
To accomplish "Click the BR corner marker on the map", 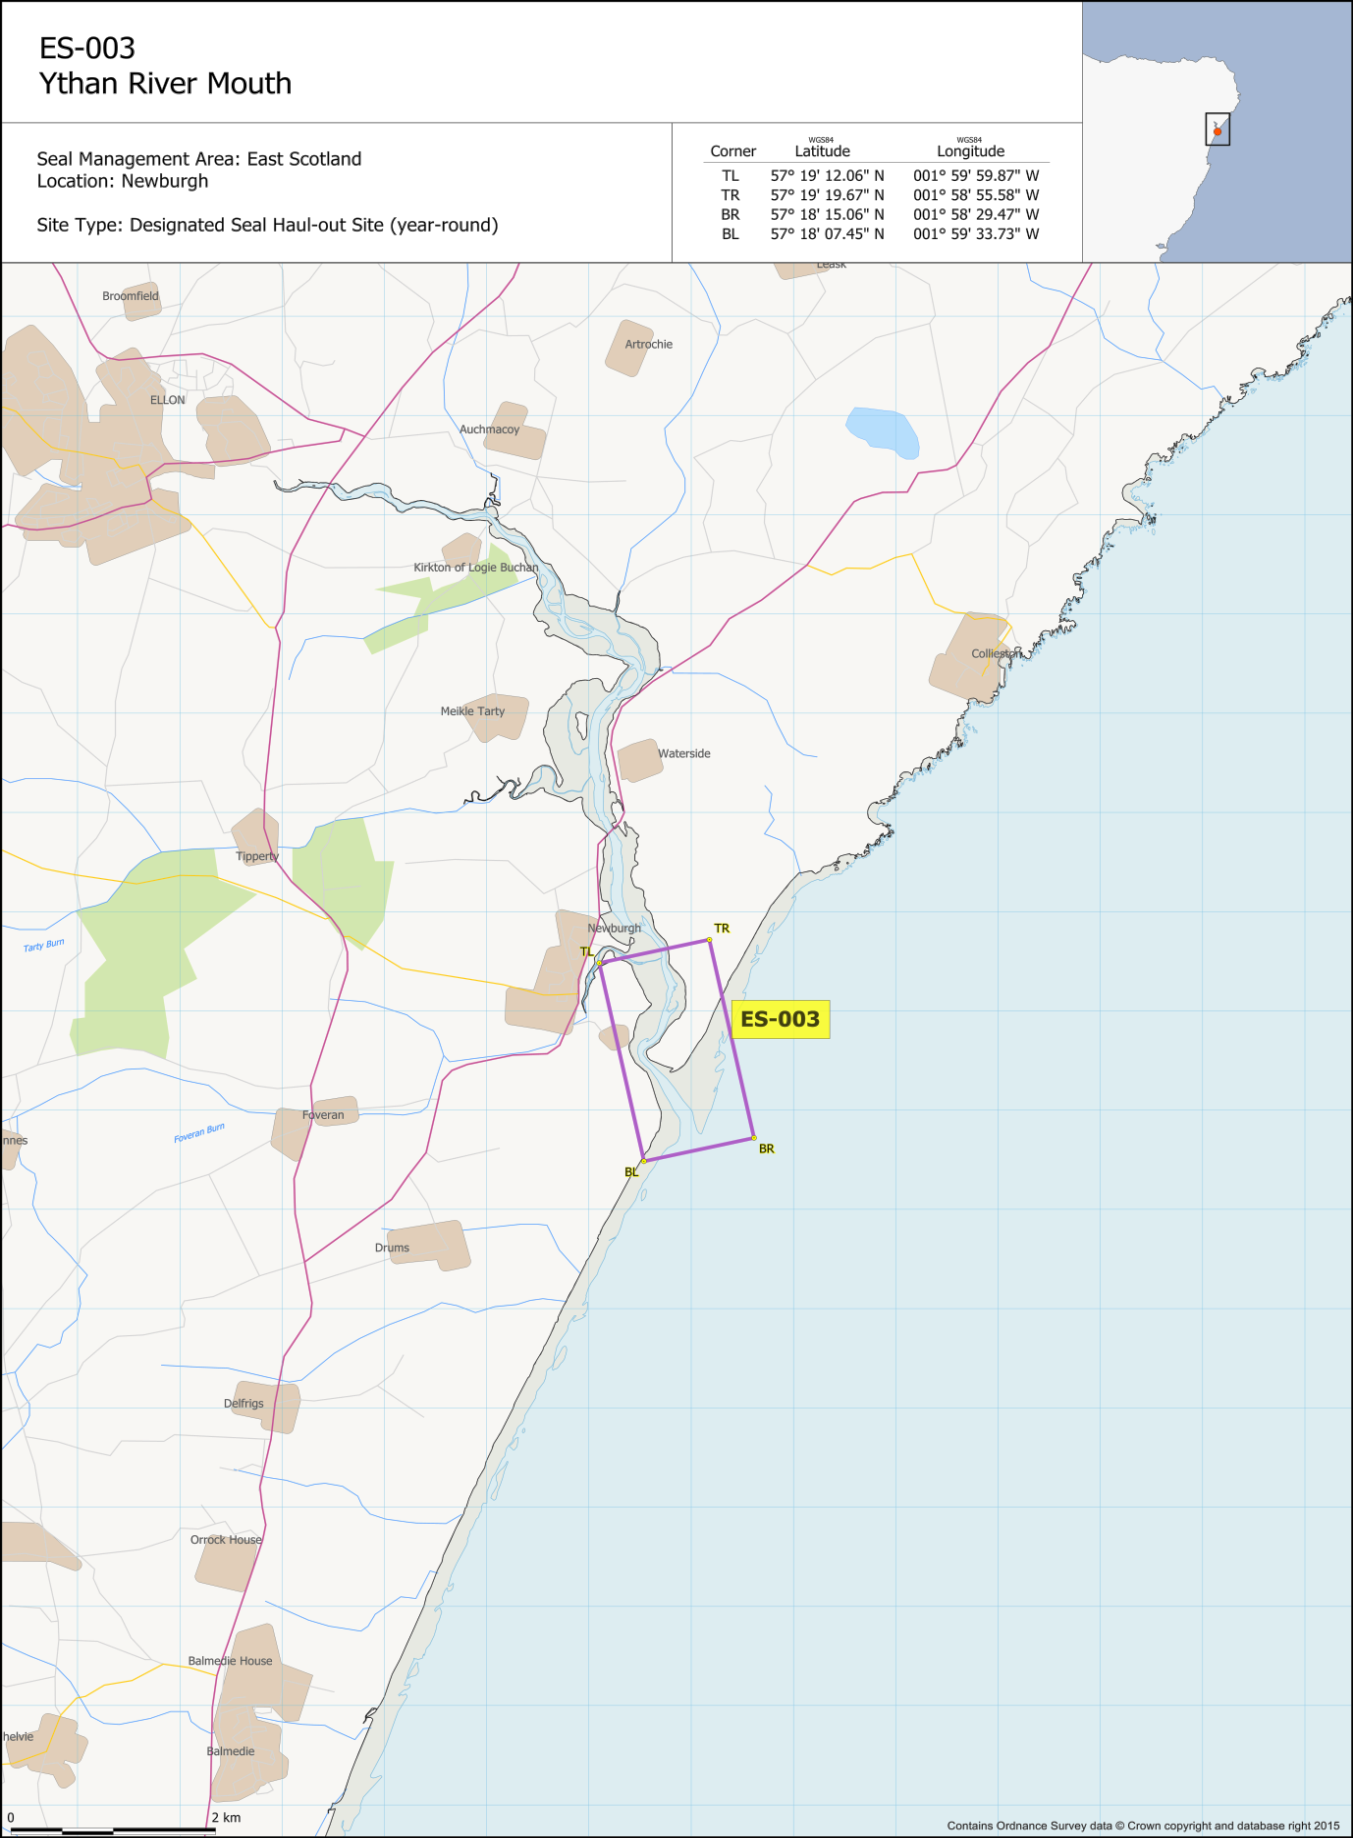I will (754, 1138).
